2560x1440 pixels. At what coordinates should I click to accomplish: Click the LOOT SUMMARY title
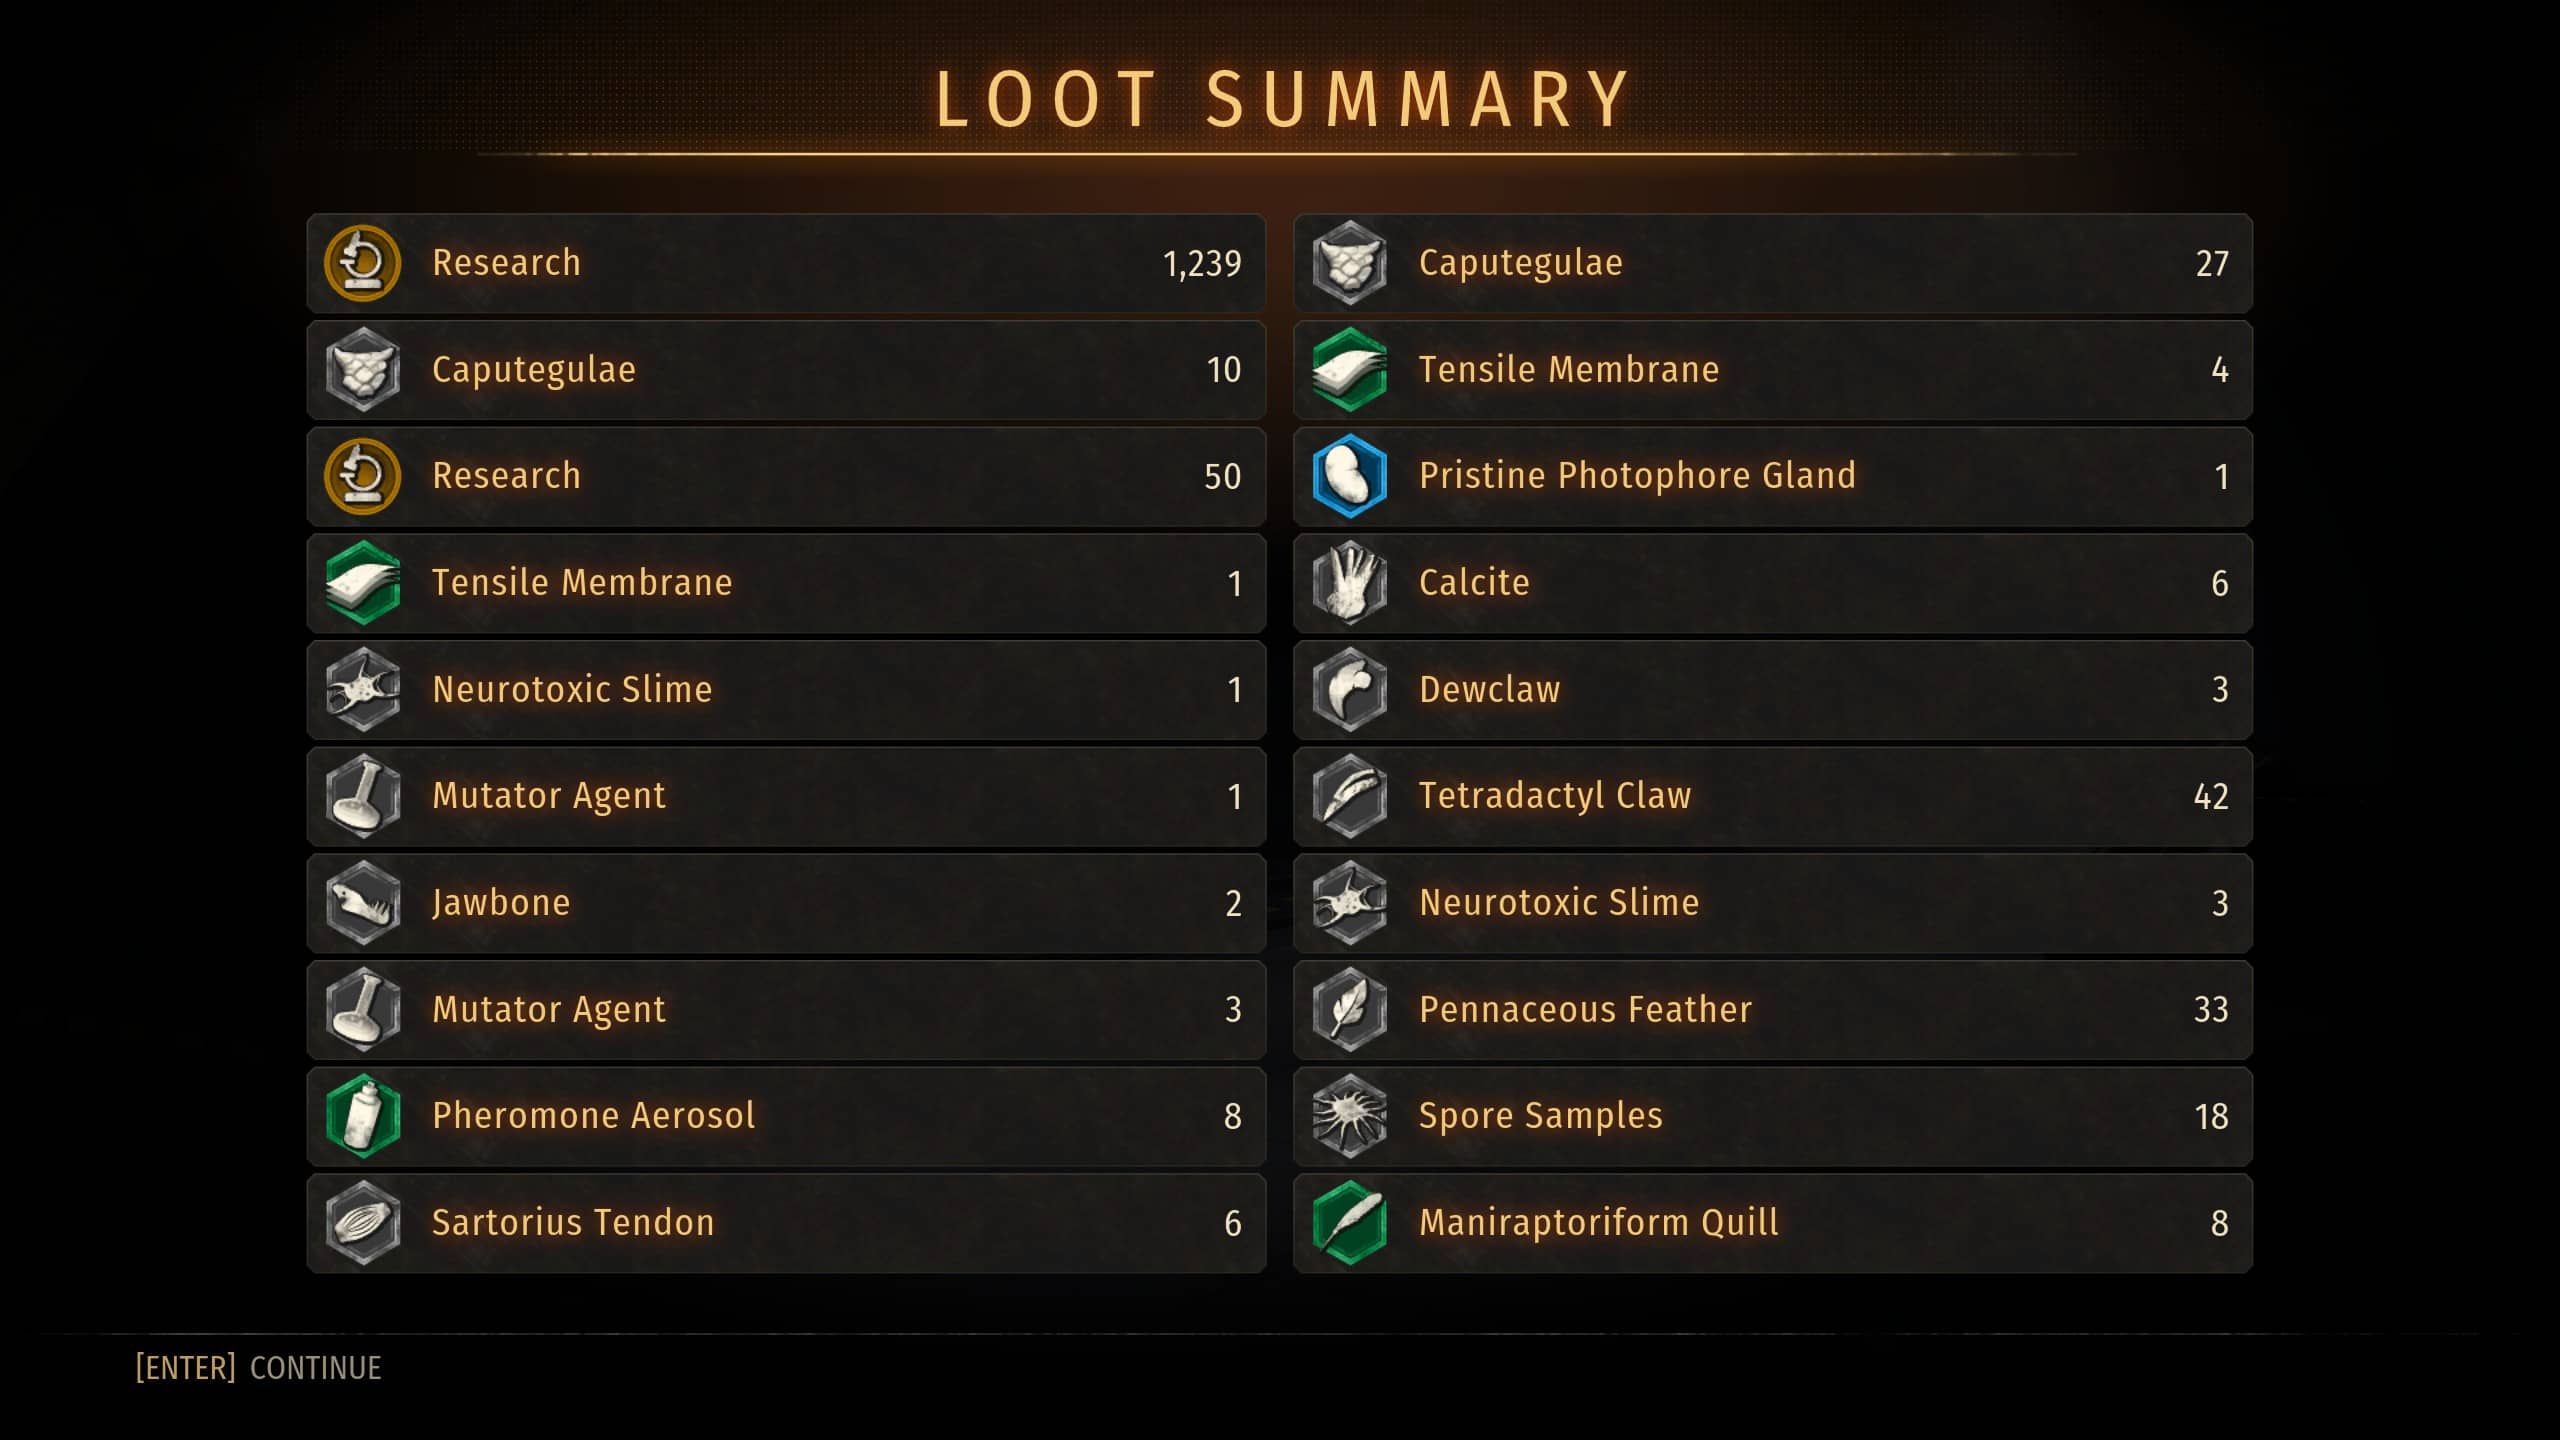click(x=1283, y=99)
